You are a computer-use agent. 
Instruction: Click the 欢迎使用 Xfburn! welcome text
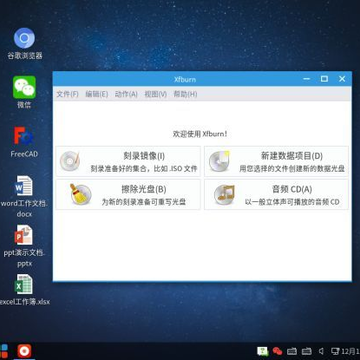200,134
